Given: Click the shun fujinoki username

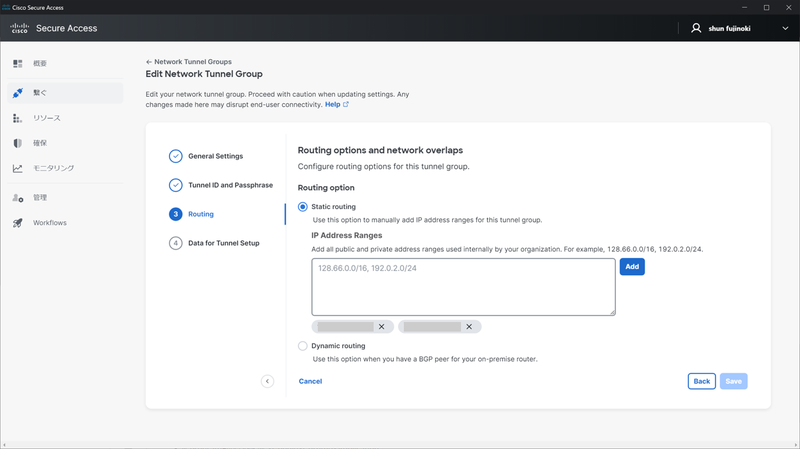Looking at the screenshot, I should coord(729,29).
